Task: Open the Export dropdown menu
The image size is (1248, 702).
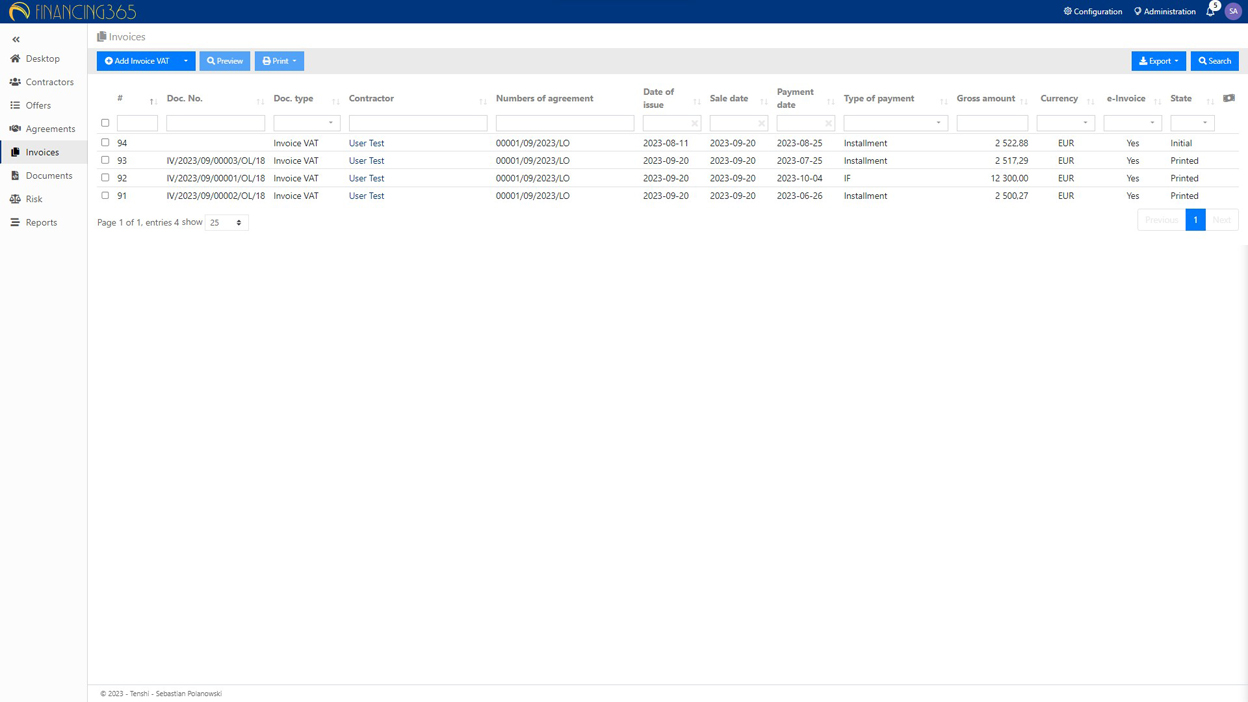Action: click(x=1158, y=61)
